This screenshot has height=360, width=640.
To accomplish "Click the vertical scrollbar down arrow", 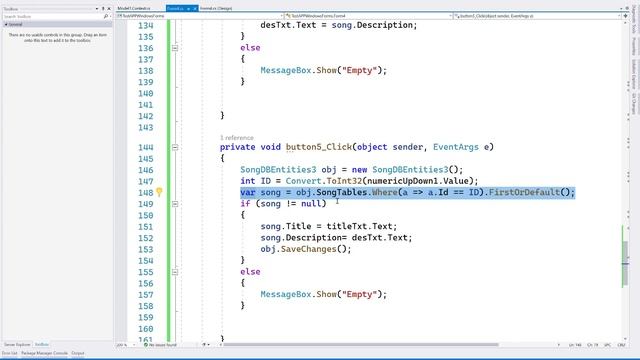I will pyautogui.click(x=625, y=338).
